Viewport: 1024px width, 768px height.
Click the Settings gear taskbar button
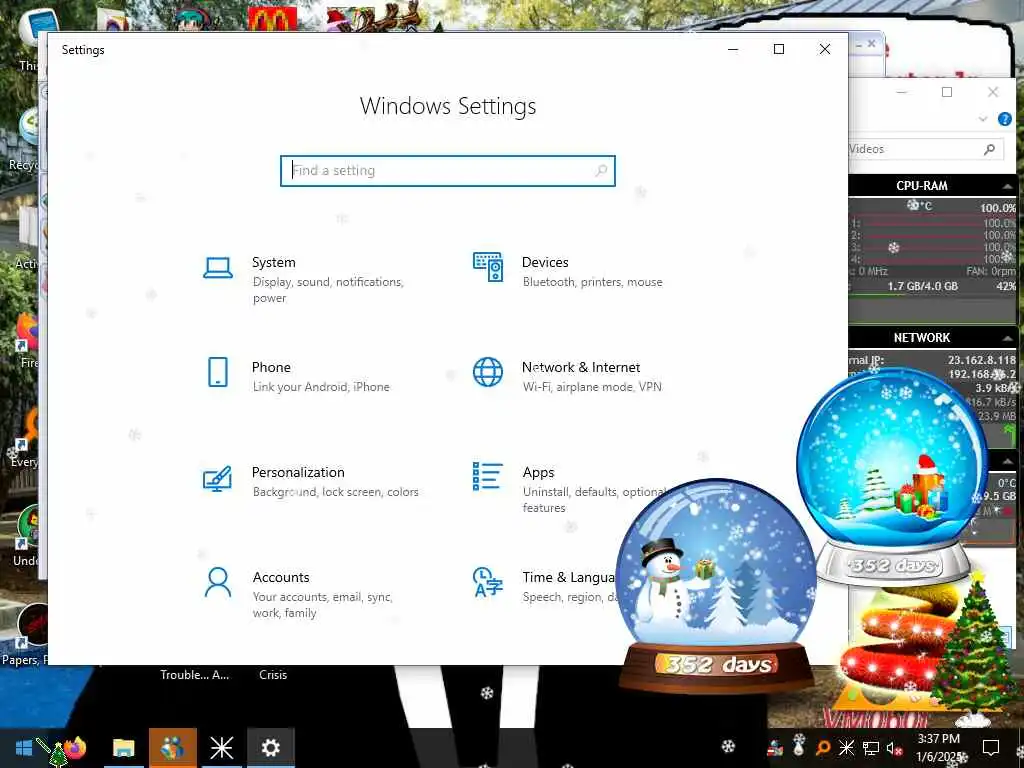click(x=270, y=748)
